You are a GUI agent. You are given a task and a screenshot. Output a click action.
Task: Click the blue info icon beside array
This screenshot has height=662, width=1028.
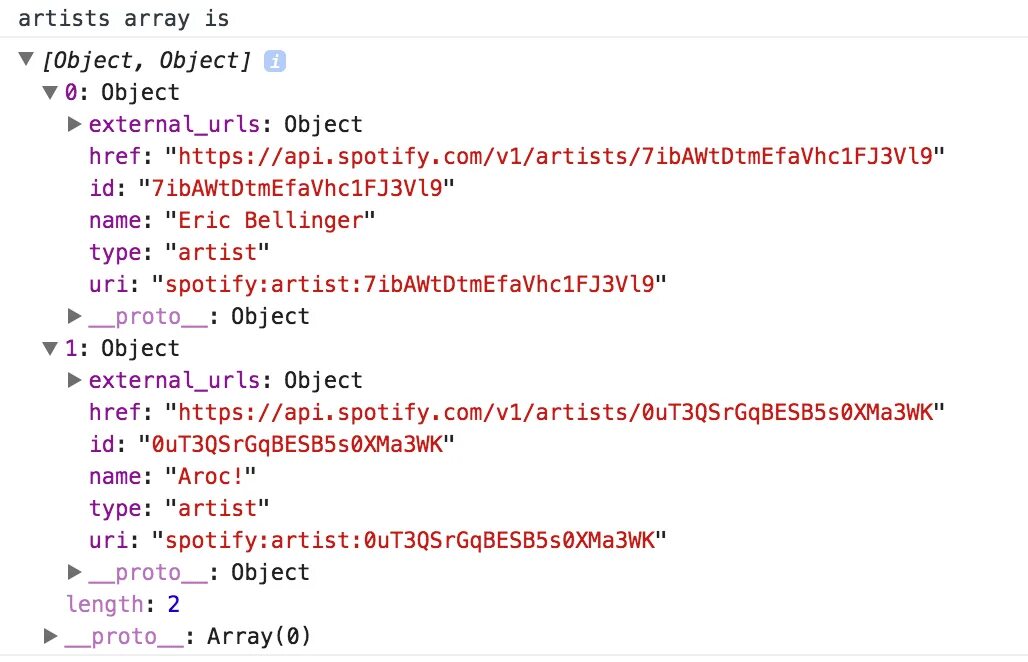pyautogui.click(x=275, y=61)
